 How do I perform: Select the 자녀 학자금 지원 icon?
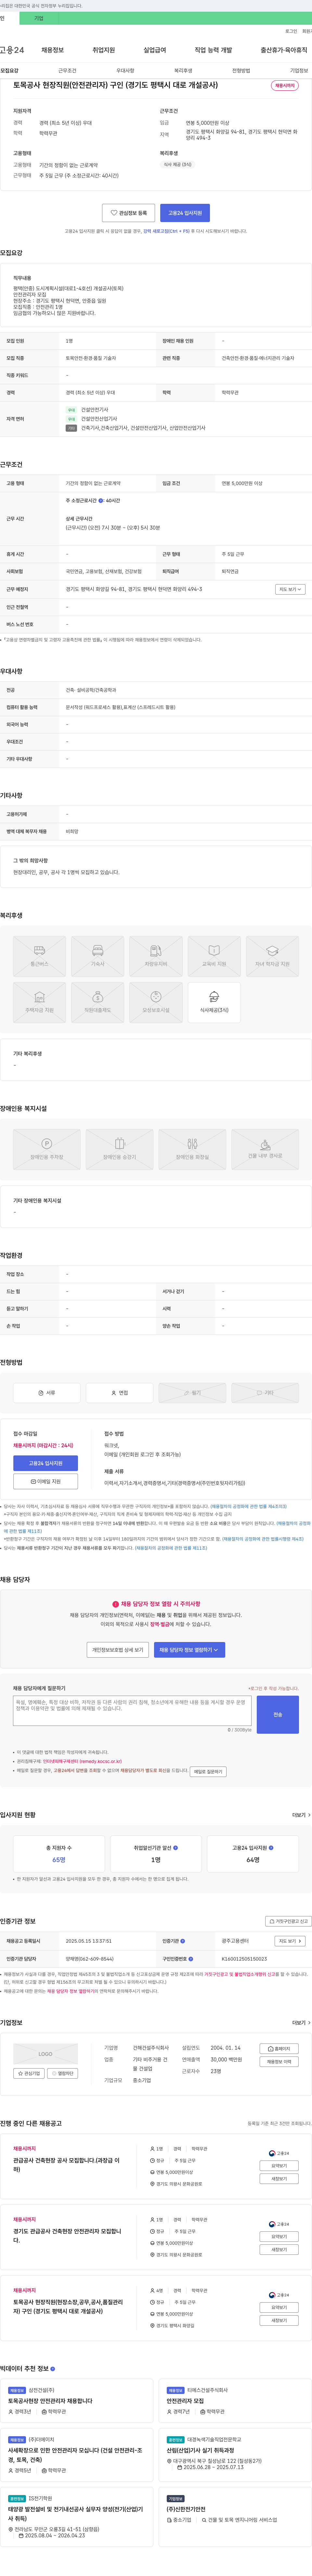pos(272,956)
